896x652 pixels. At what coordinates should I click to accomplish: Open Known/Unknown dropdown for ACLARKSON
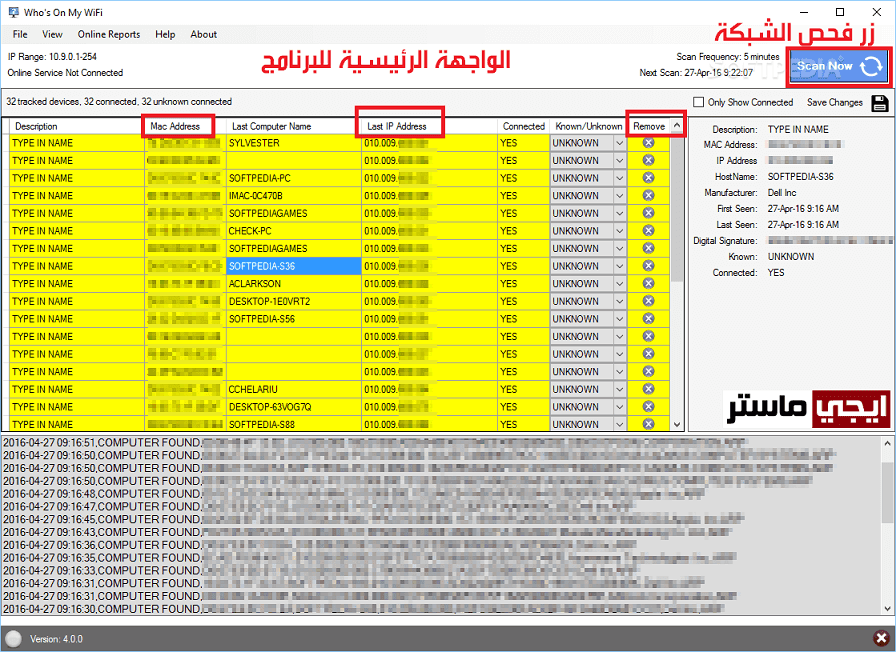click(x=619, y=283)
